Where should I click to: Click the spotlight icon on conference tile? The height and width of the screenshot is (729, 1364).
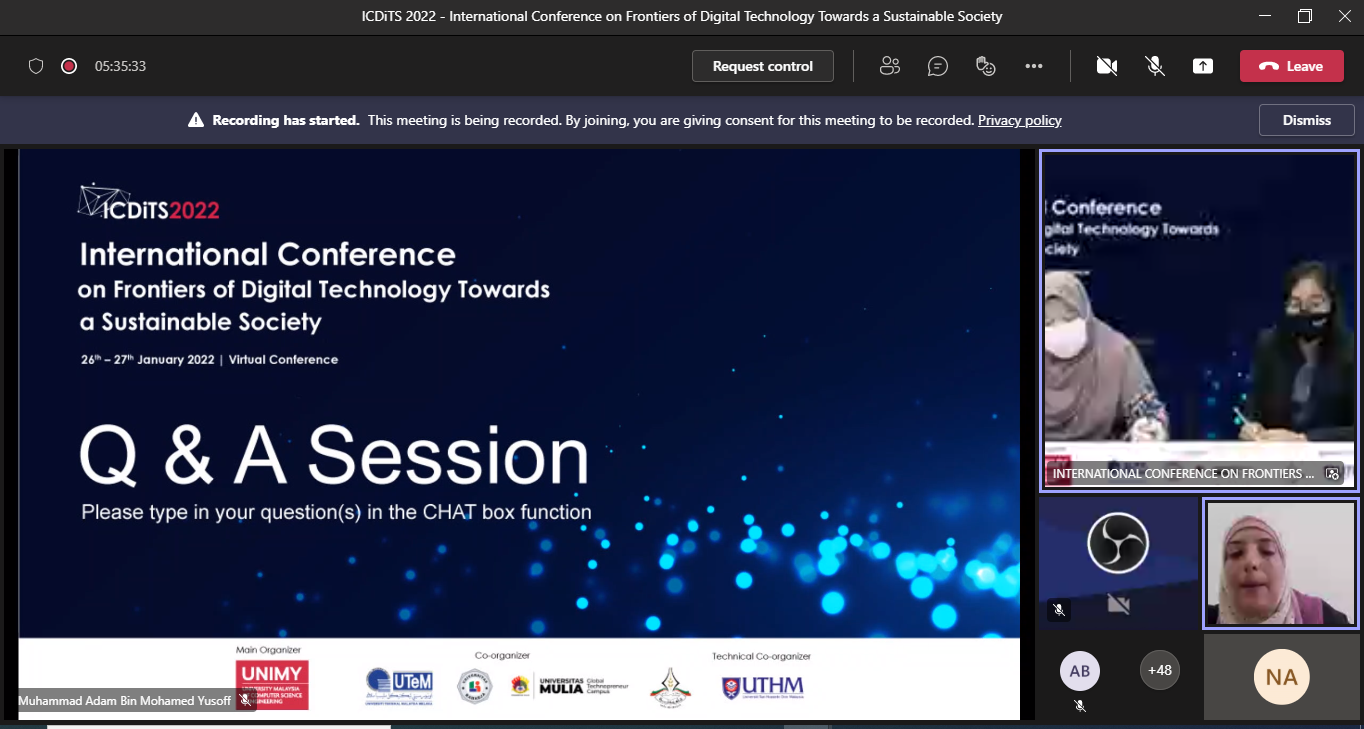pos(1332,474)
